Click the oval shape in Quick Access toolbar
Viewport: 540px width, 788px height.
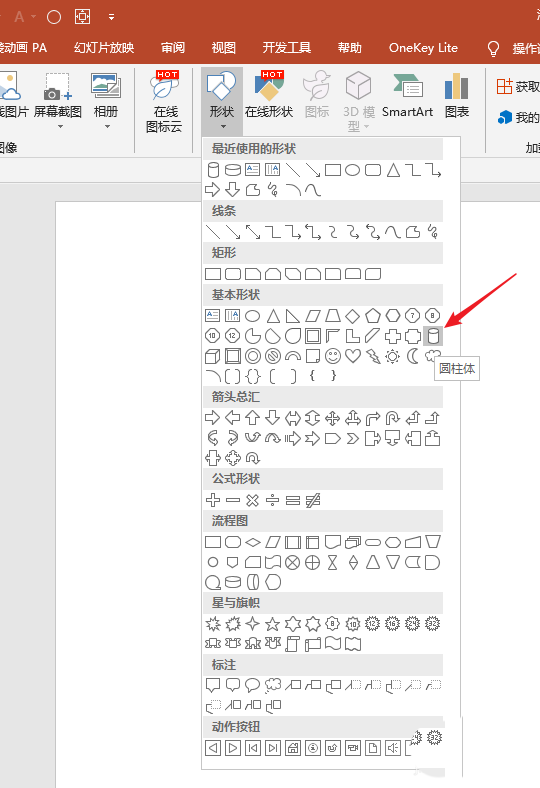[x=54, y=17]
